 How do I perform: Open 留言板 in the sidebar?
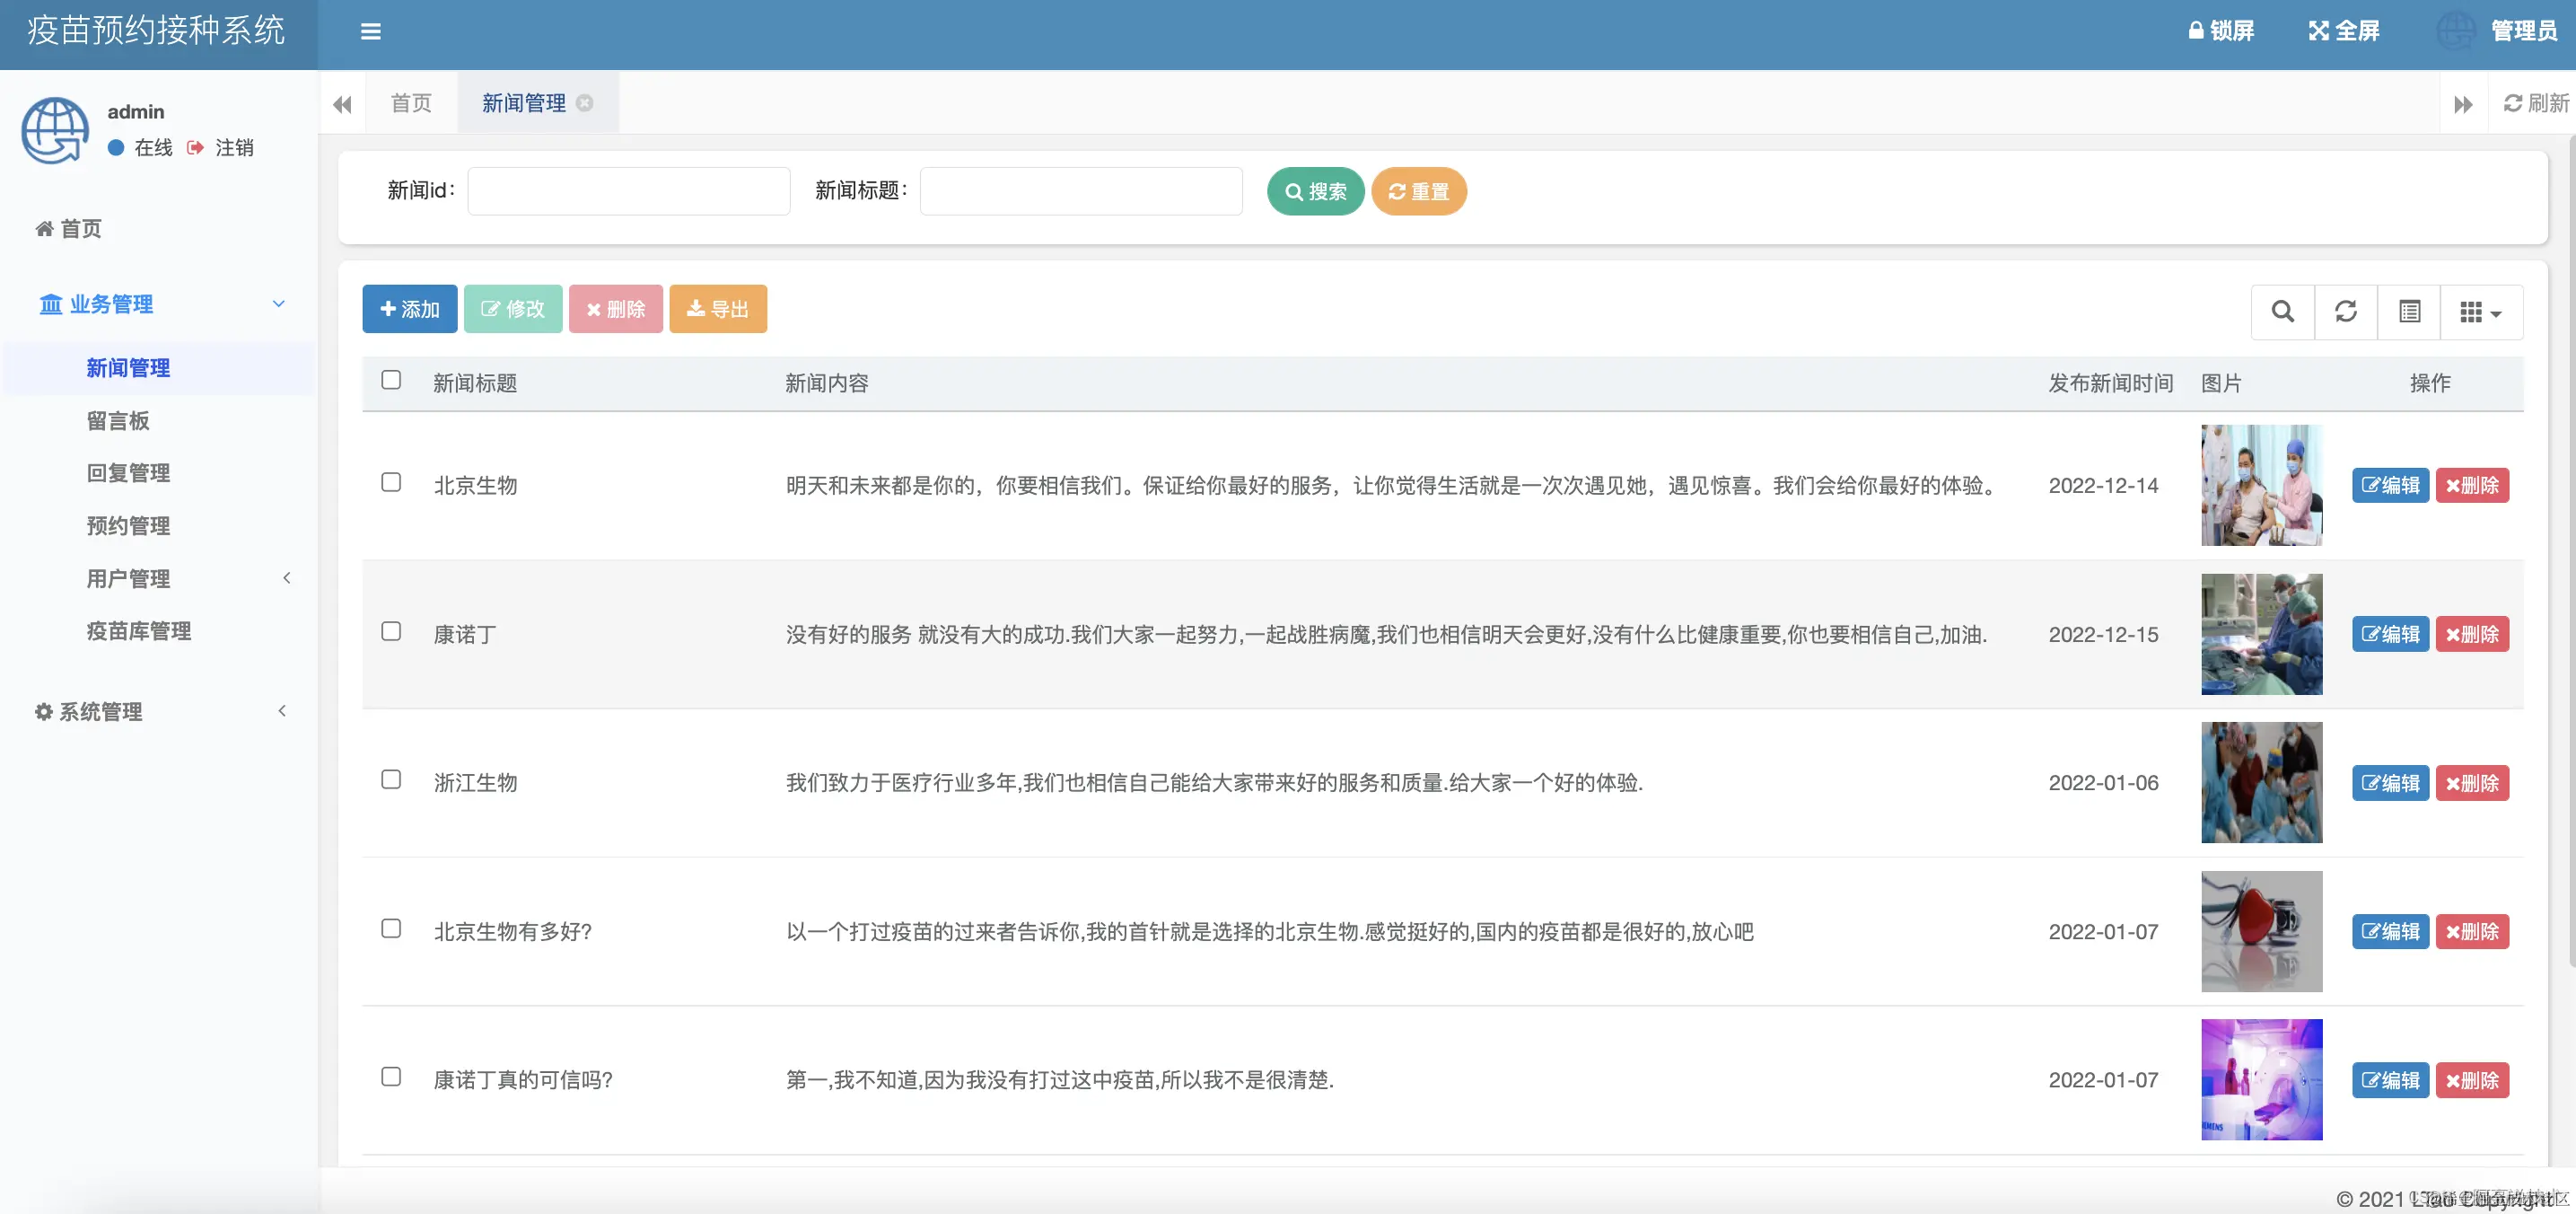(118, 421)
